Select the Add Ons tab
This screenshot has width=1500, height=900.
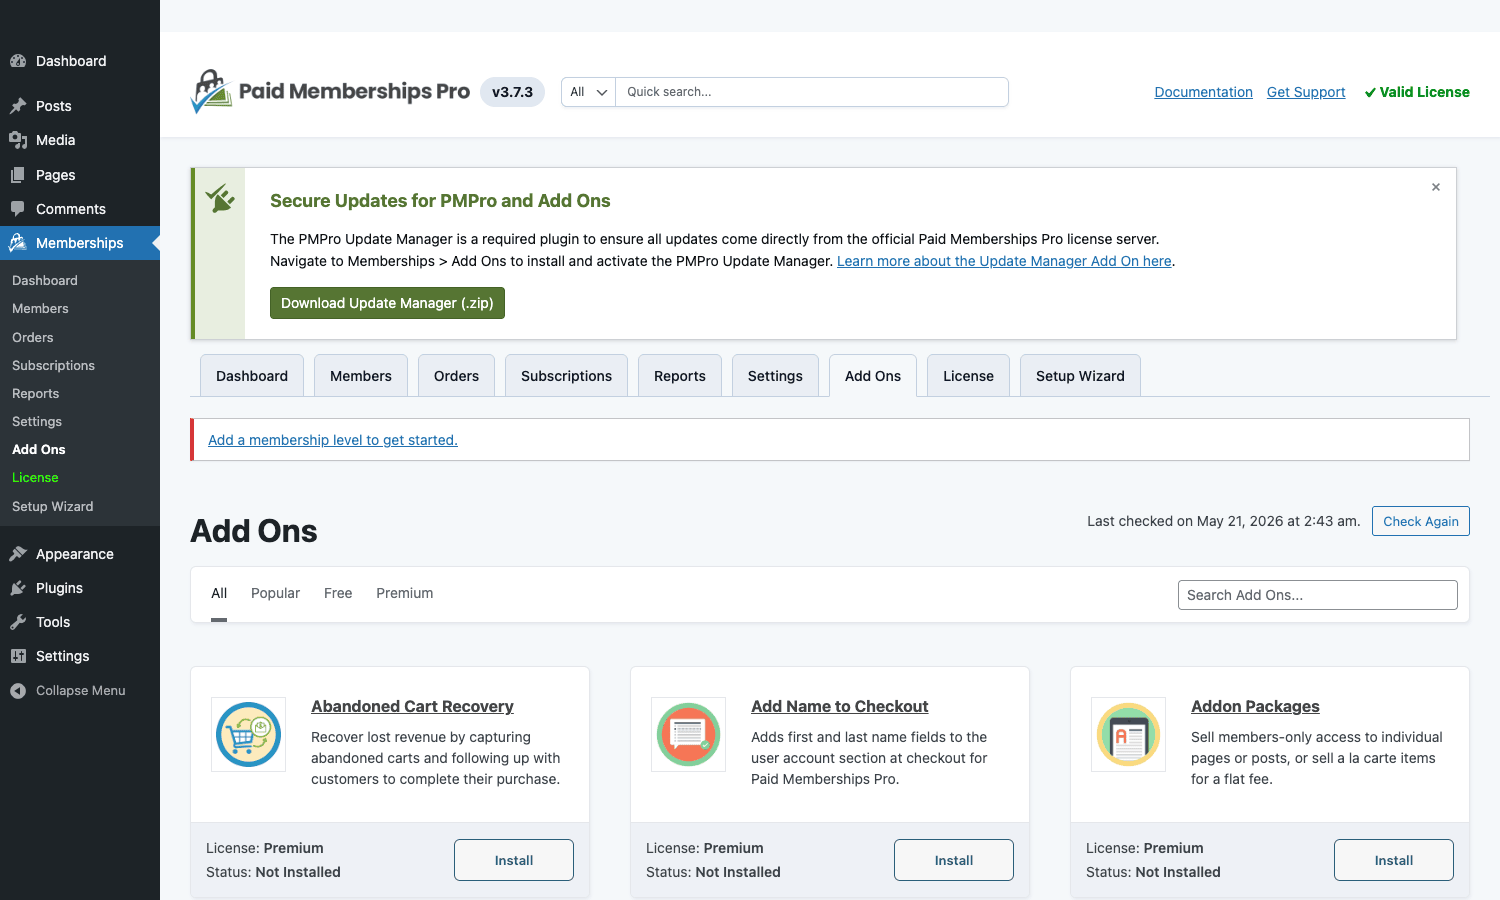(x=873, y=376)
